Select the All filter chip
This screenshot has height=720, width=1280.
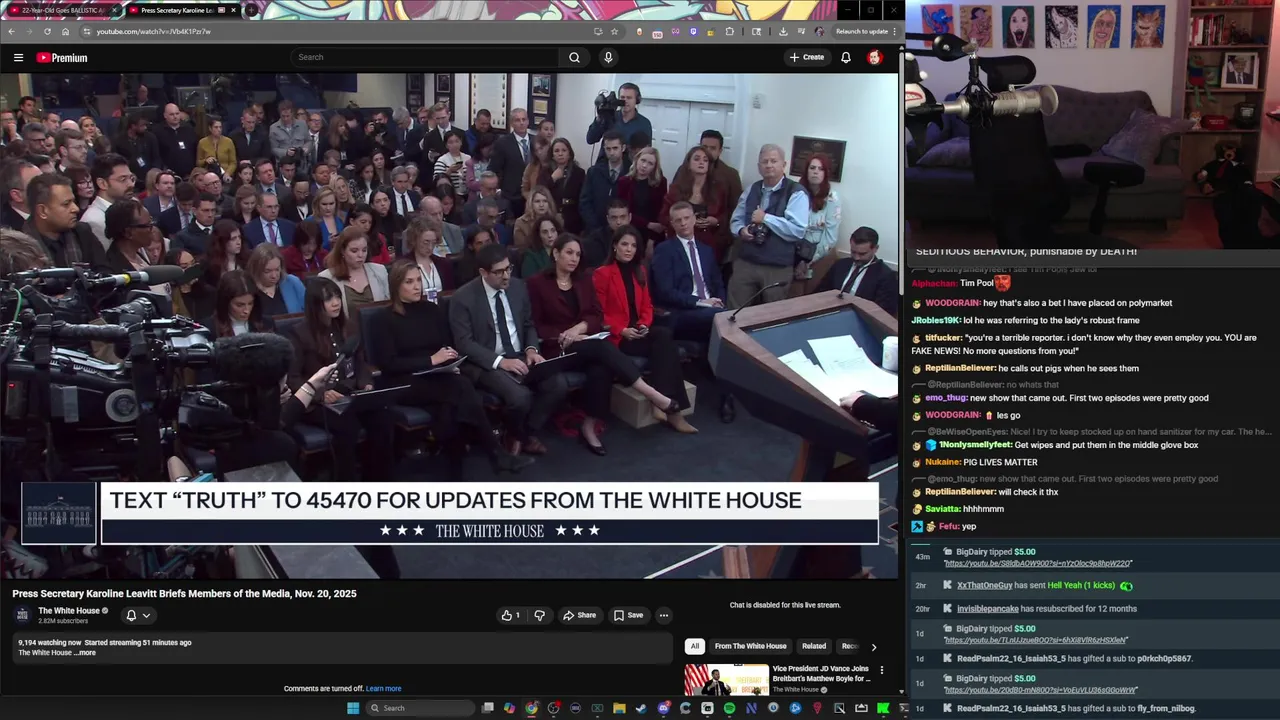695,646
